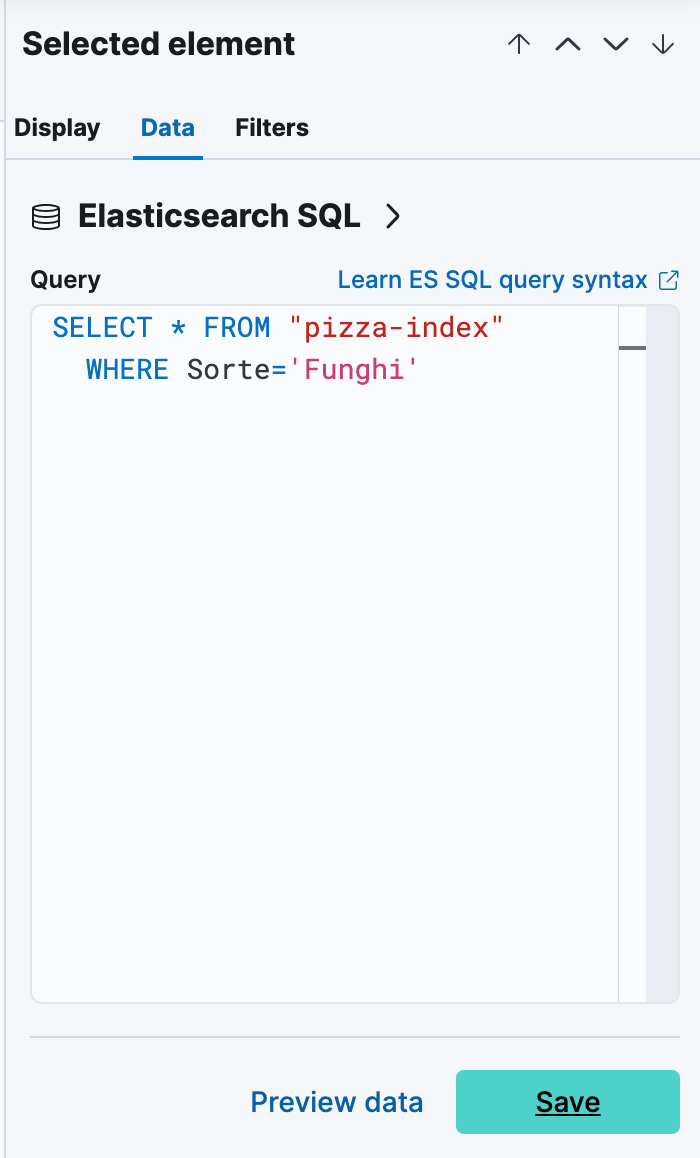Click the bring to front arrow icon
This screenshot has height=1158, width=700.
pyautogui.click(x=518, y=45)
